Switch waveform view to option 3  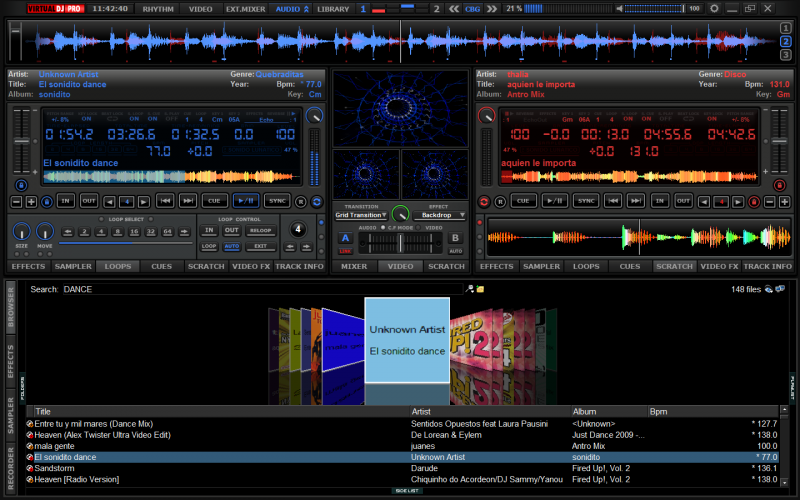[x=786, y=55]
